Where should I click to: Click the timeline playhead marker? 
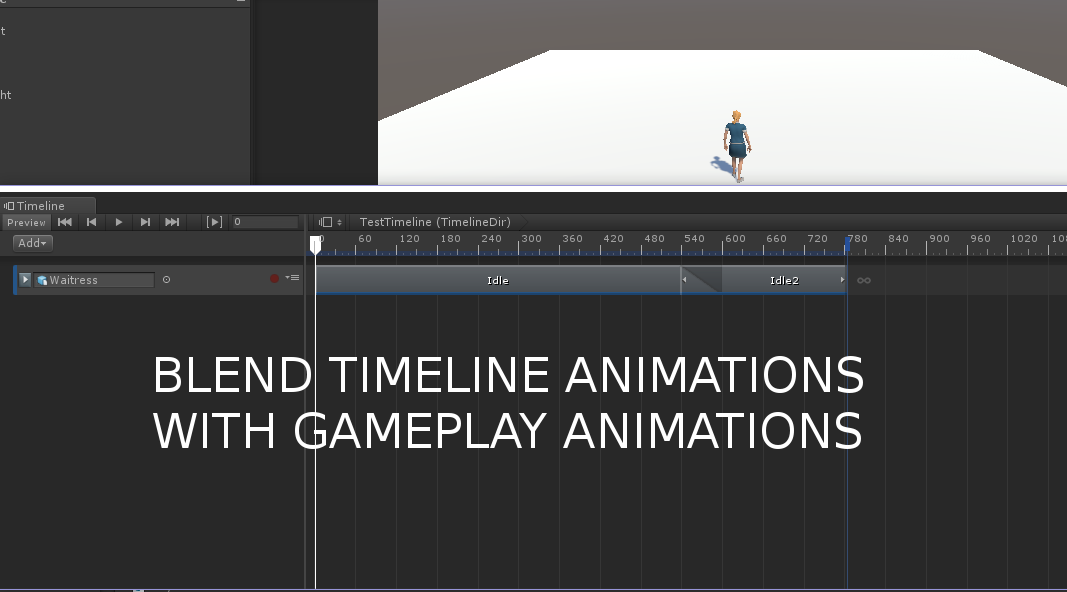point(315,242)
